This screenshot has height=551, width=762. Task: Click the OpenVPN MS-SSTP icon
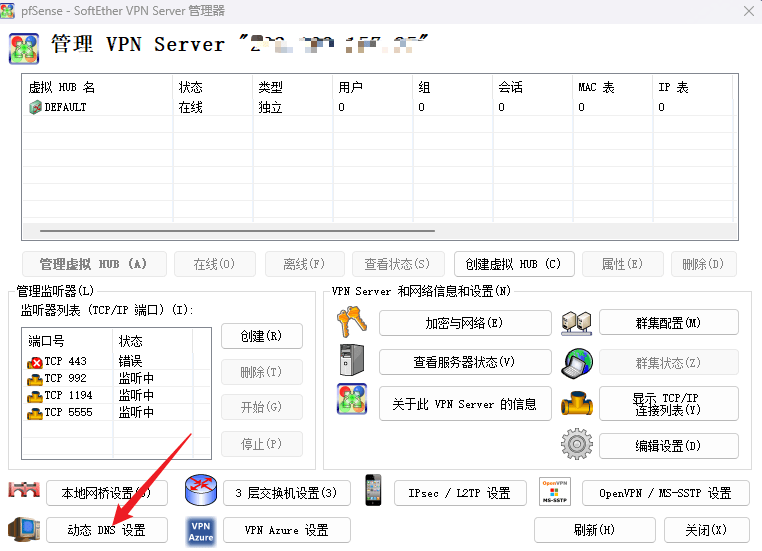click(x=554, y=491)
